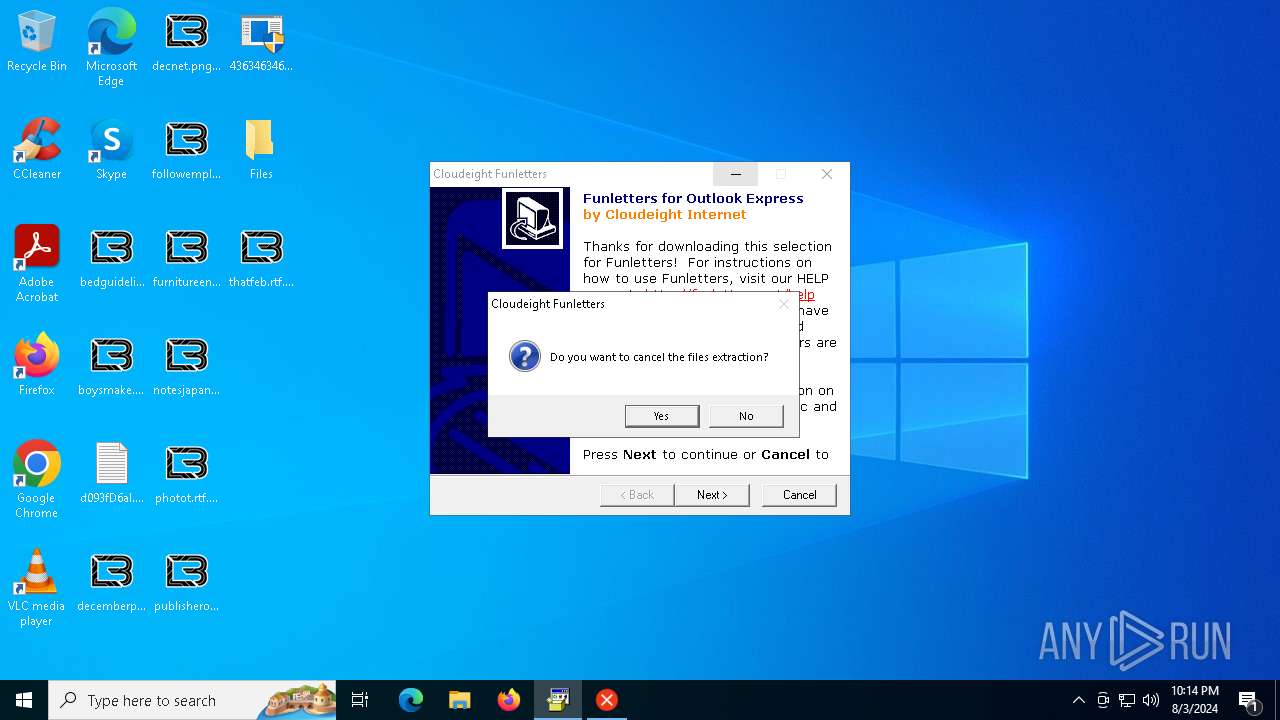1280x720 pixels.
Task: Close the Cloudeight Funletters installer window
Action: (827, 174)
